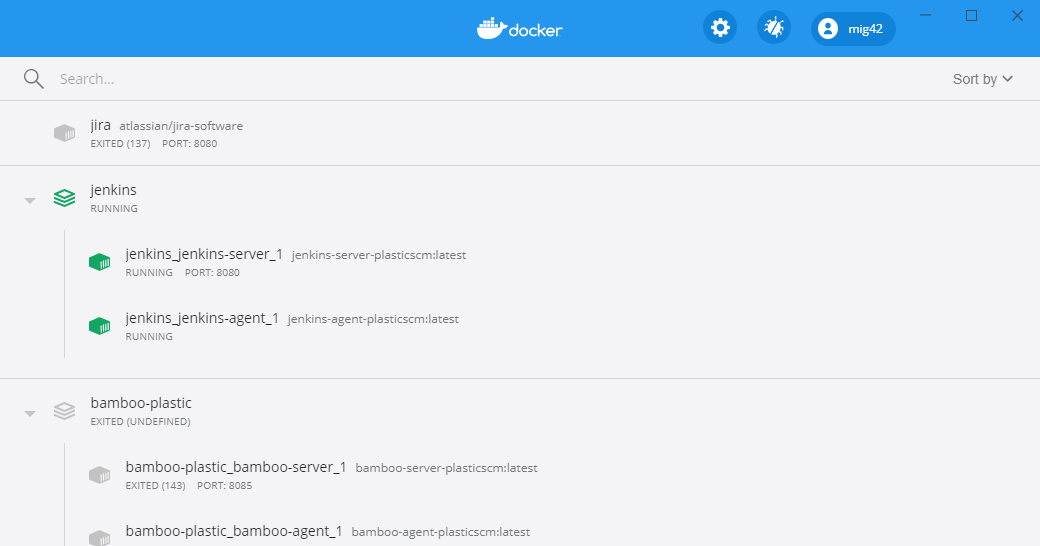Click the jenkins_jenkins-agent_1 container icon

click(x=99, y=326)
